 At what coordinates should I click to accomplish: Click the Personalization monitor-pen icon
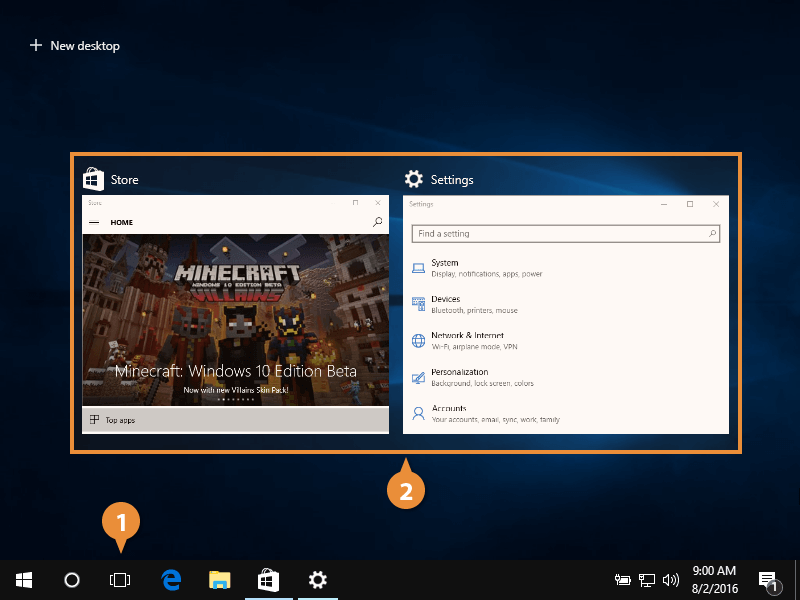418,378
